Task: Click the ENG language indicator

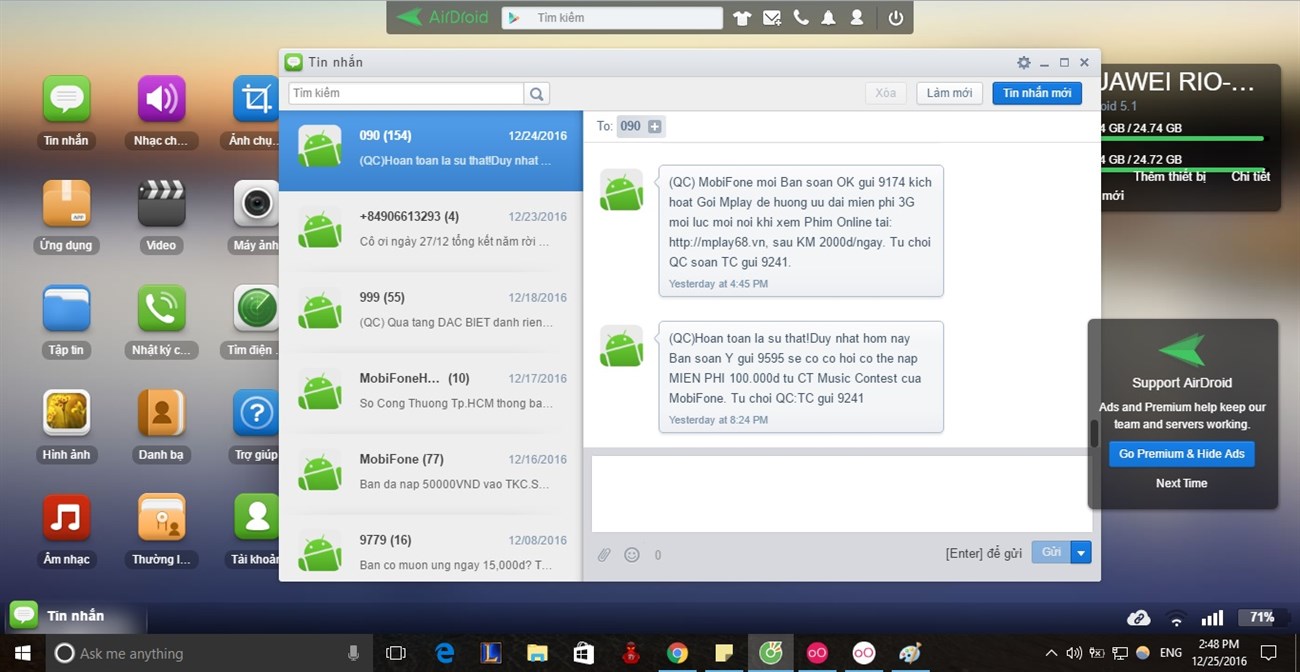Action: [1171, 653]
